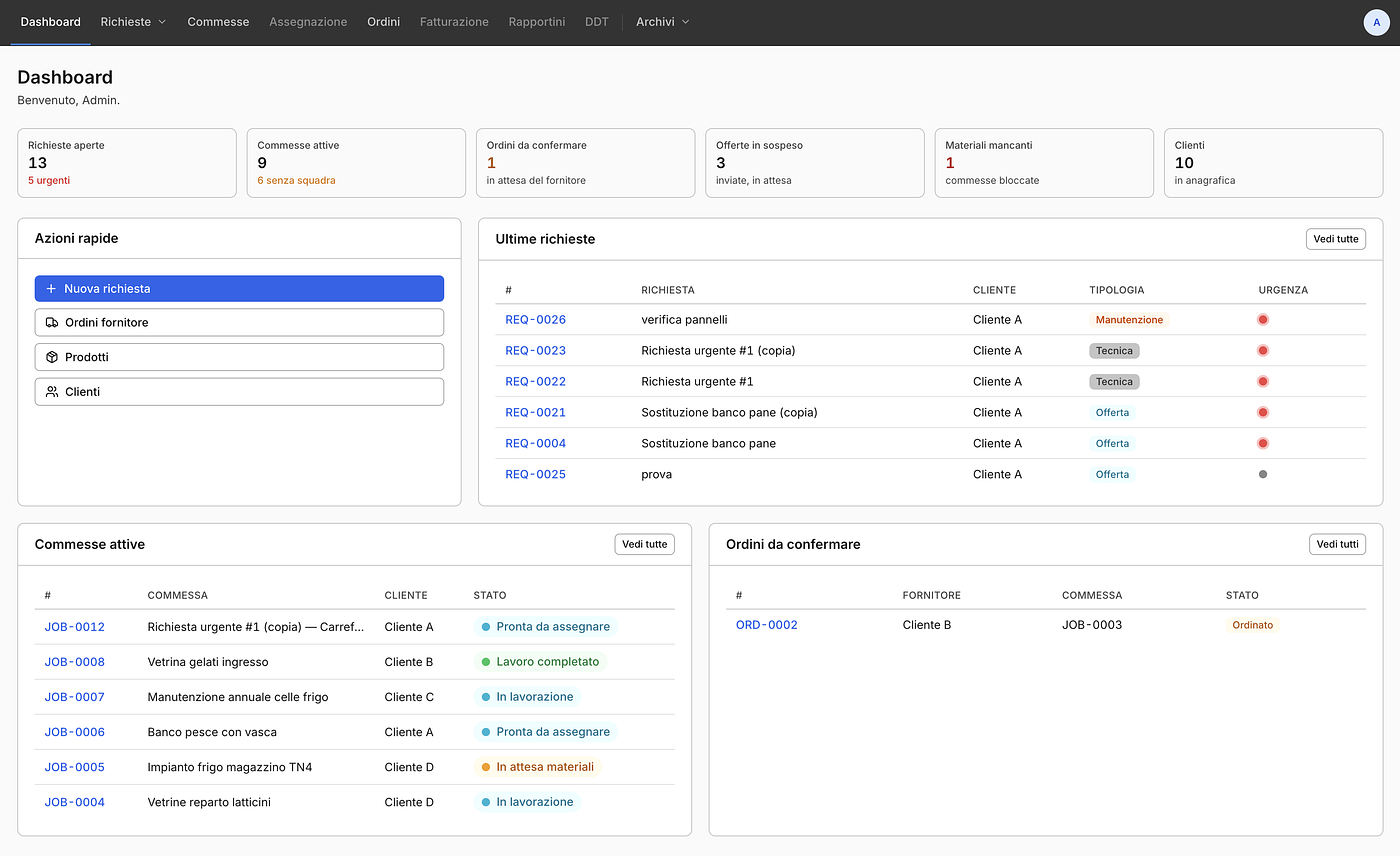Open the Ordini da confermare summary card
This screenshot has height=856, width=1400.
coord(586,163)
